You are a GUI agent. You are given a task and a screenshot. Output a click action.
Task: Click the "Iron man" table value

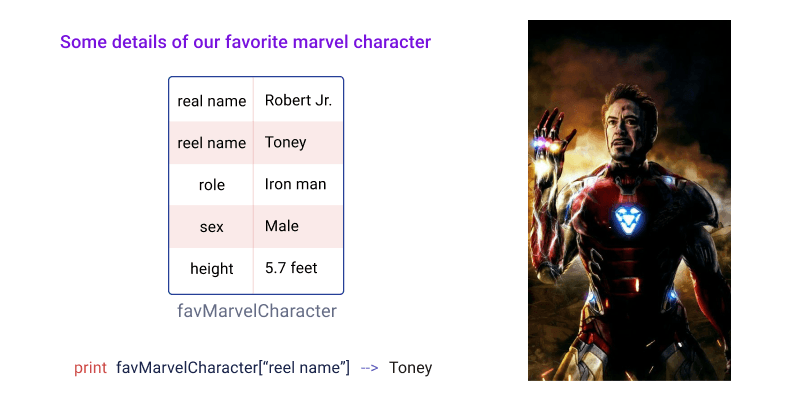(x=295, y=184)
